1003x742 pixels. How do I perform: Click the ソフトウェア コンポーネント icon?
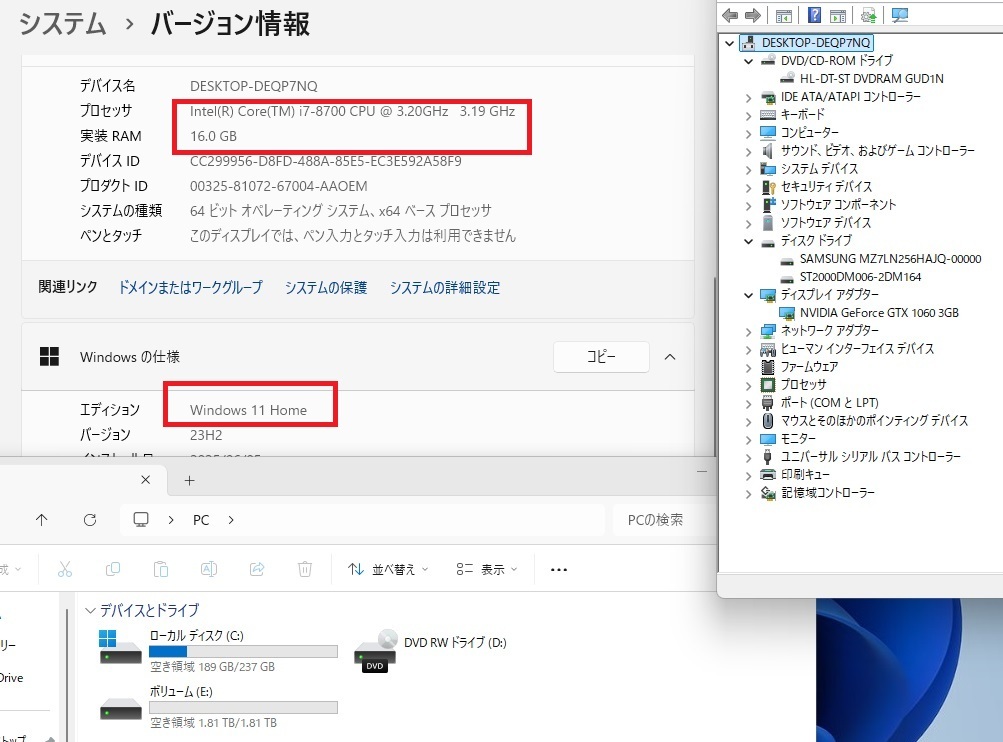click(768, 205)
